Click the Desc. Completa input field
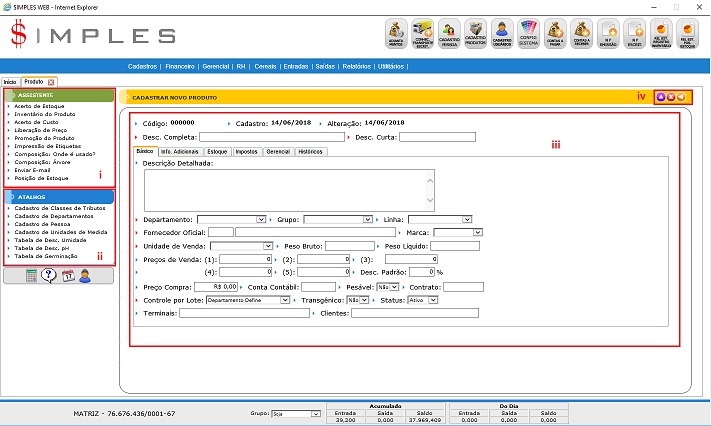The image size is (711, 426). click(273, 137)
